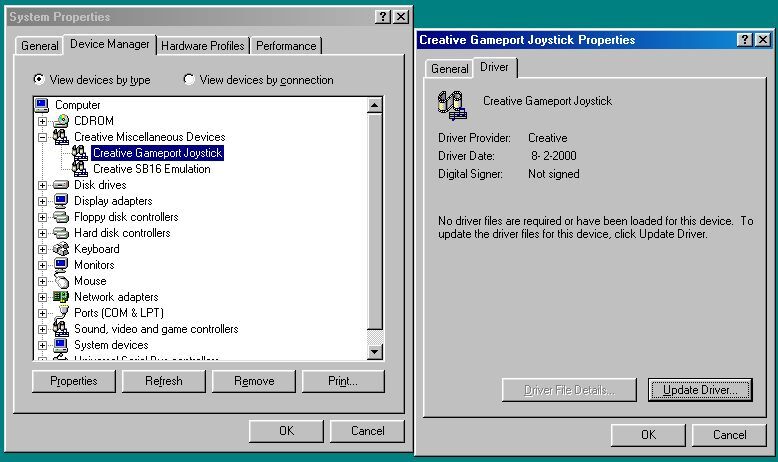Click the Floppy disk controllers icon
This screenshot has height=462, width=778.
(x=61, y=217)
